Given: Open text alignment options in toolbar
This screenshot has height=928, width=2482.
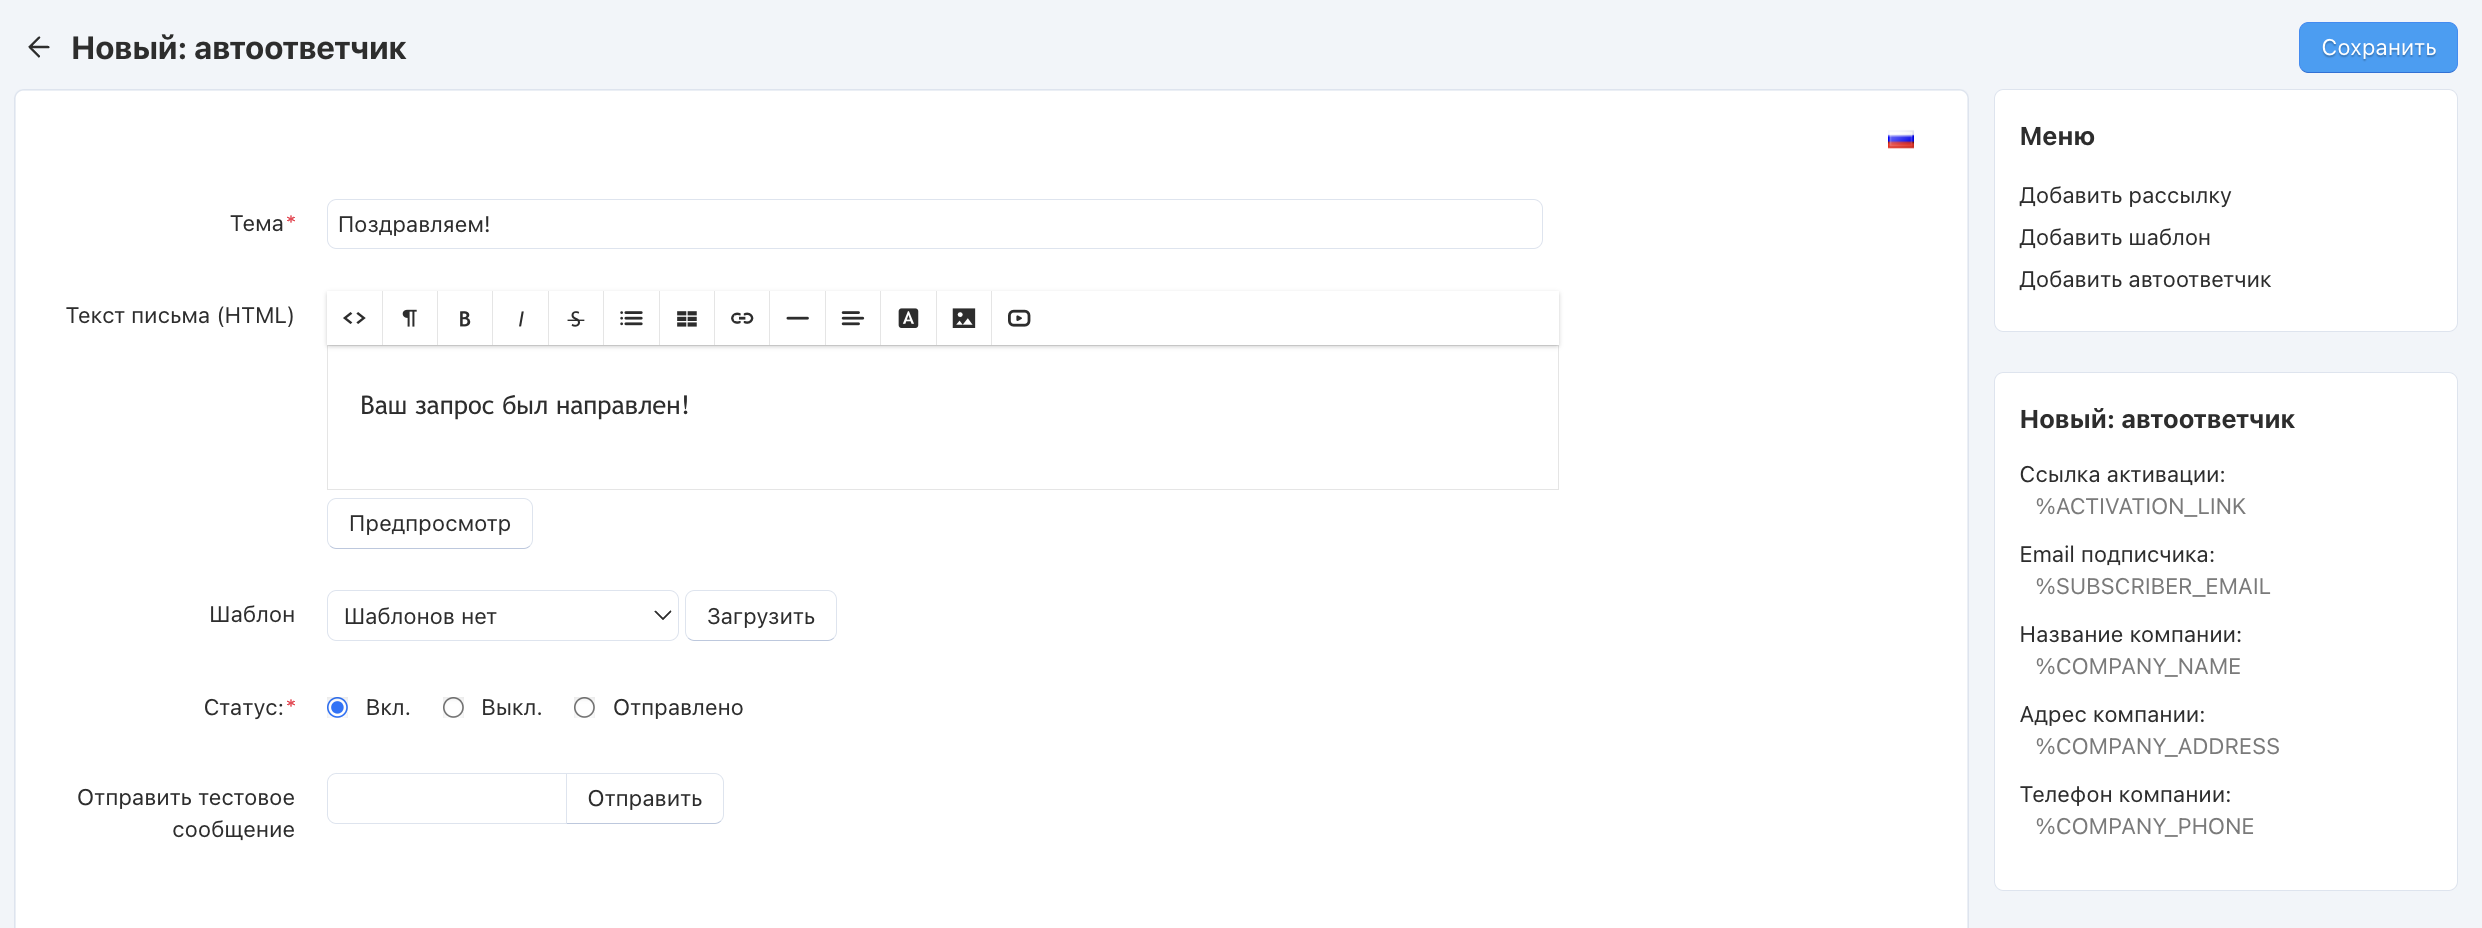Looking at the screenshot, I should (853, 318).
